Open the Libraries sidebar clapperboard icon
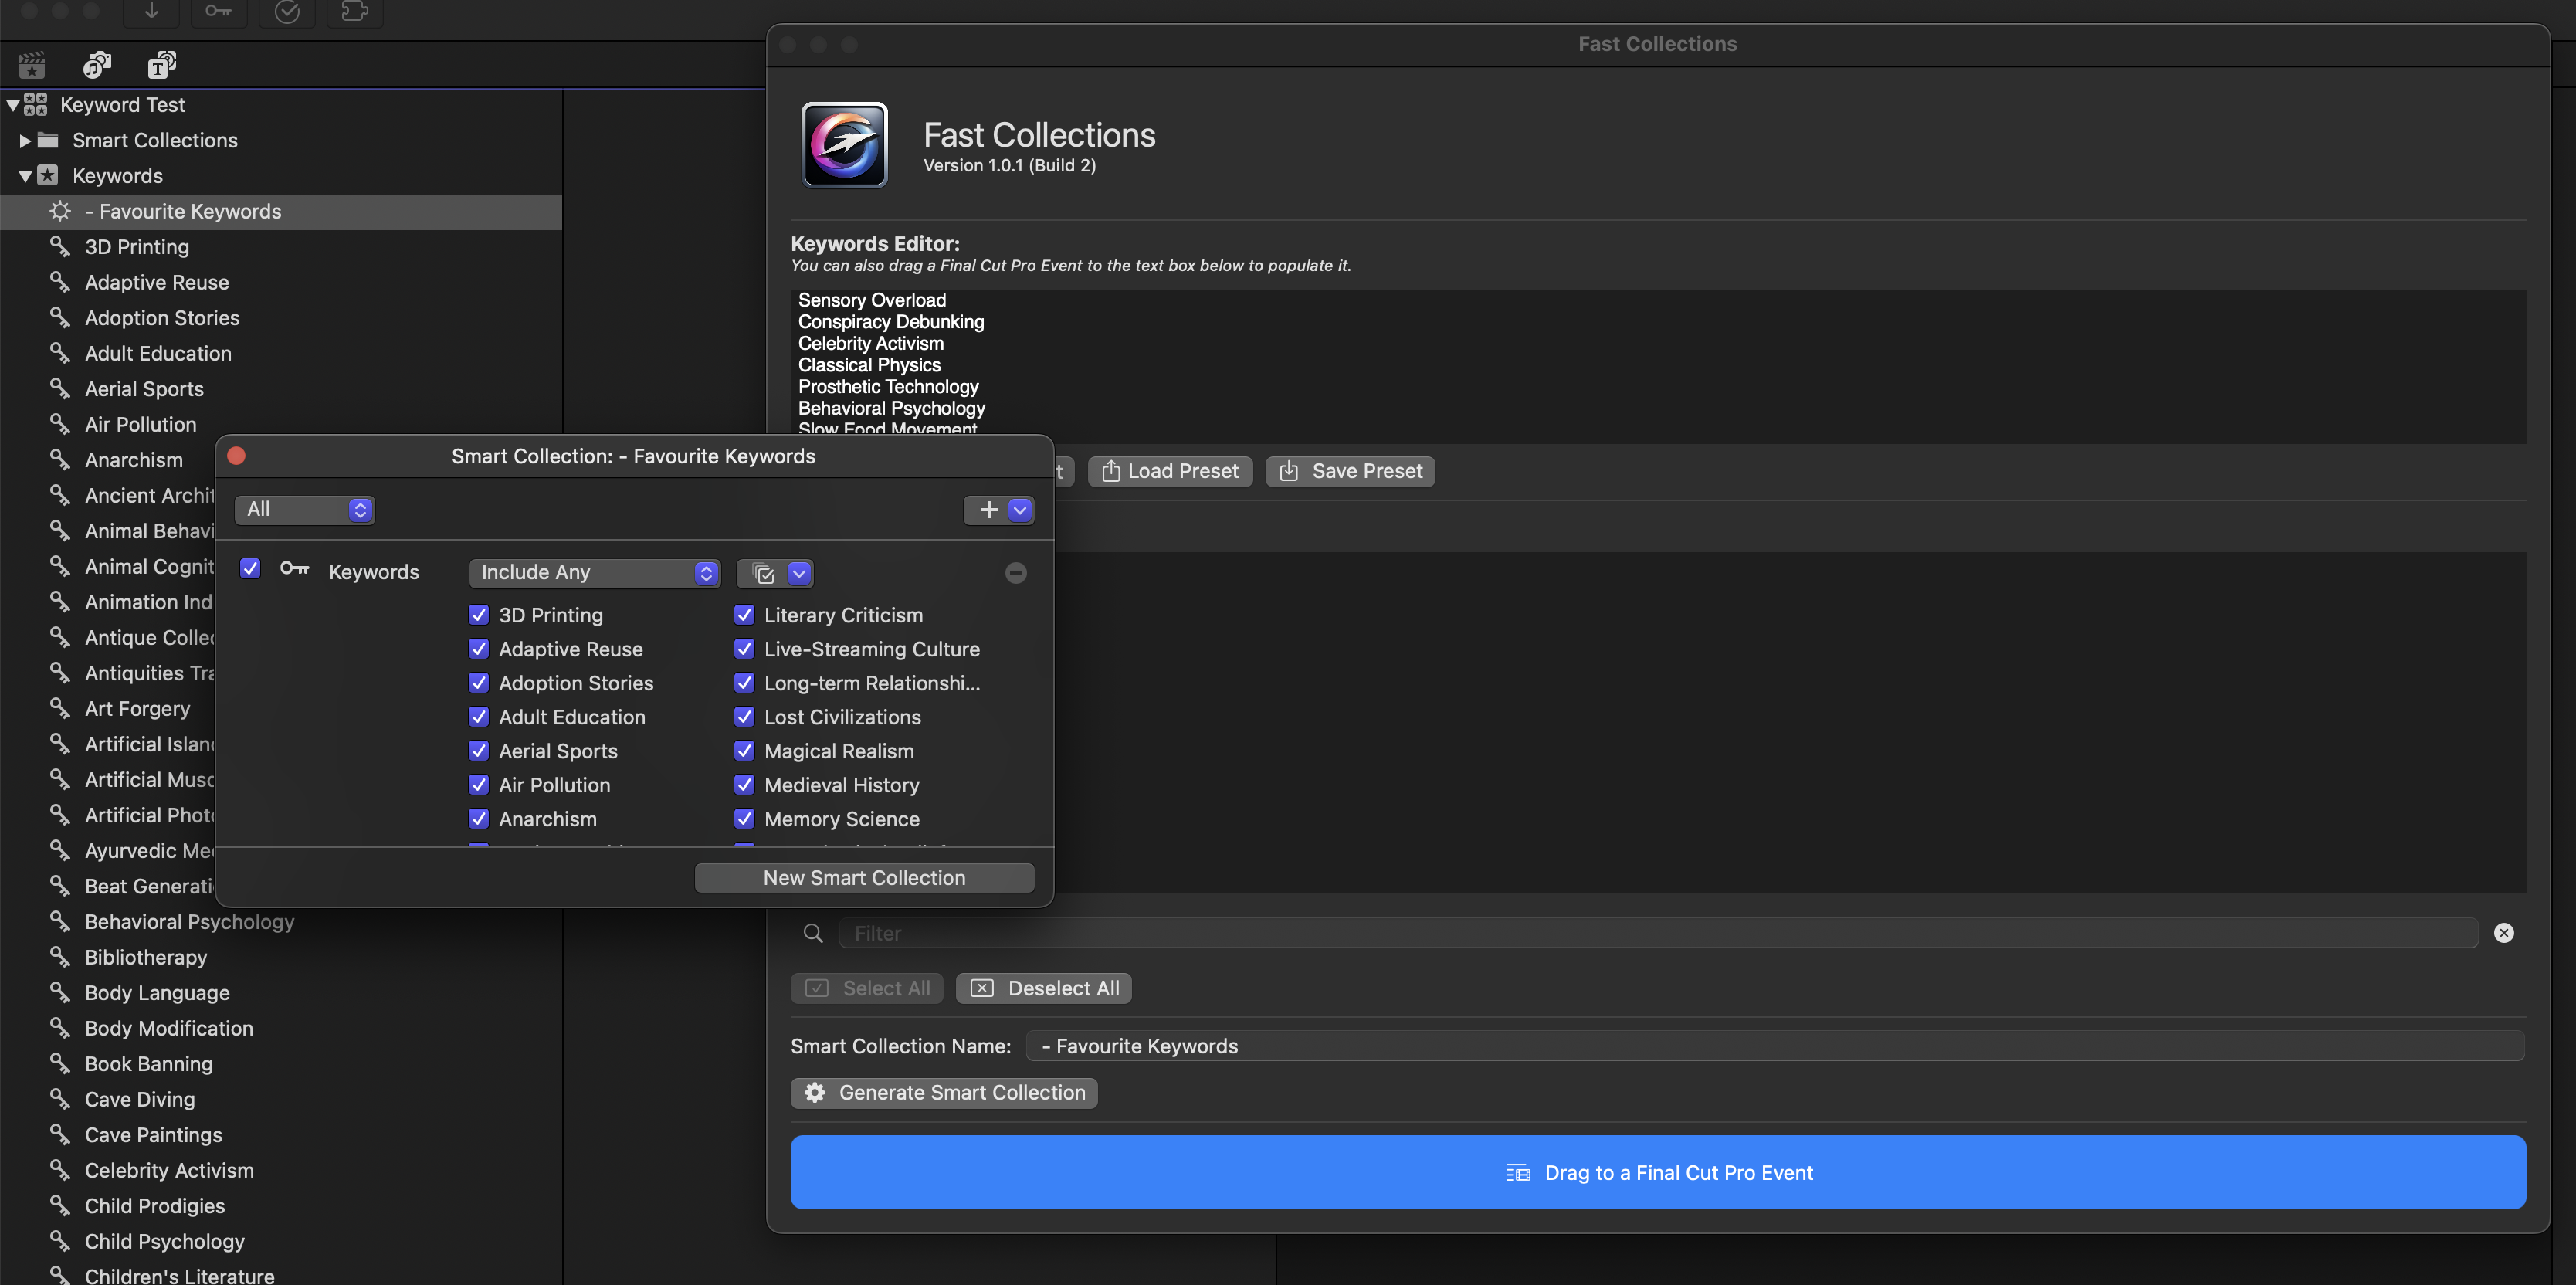 [32, 66]
